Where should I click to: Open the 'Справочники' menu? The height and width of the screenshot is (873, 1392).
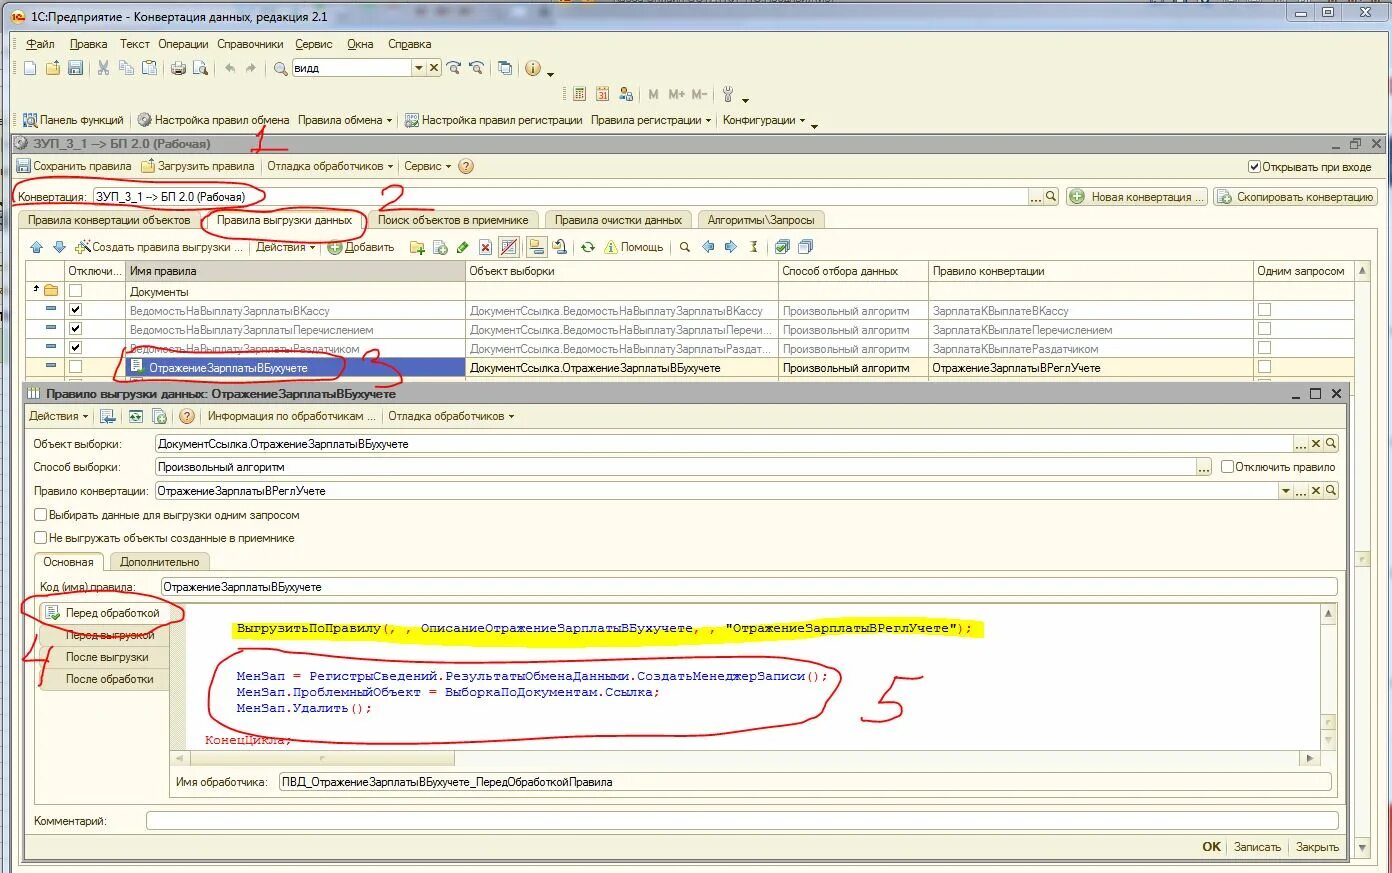point(250,44)
